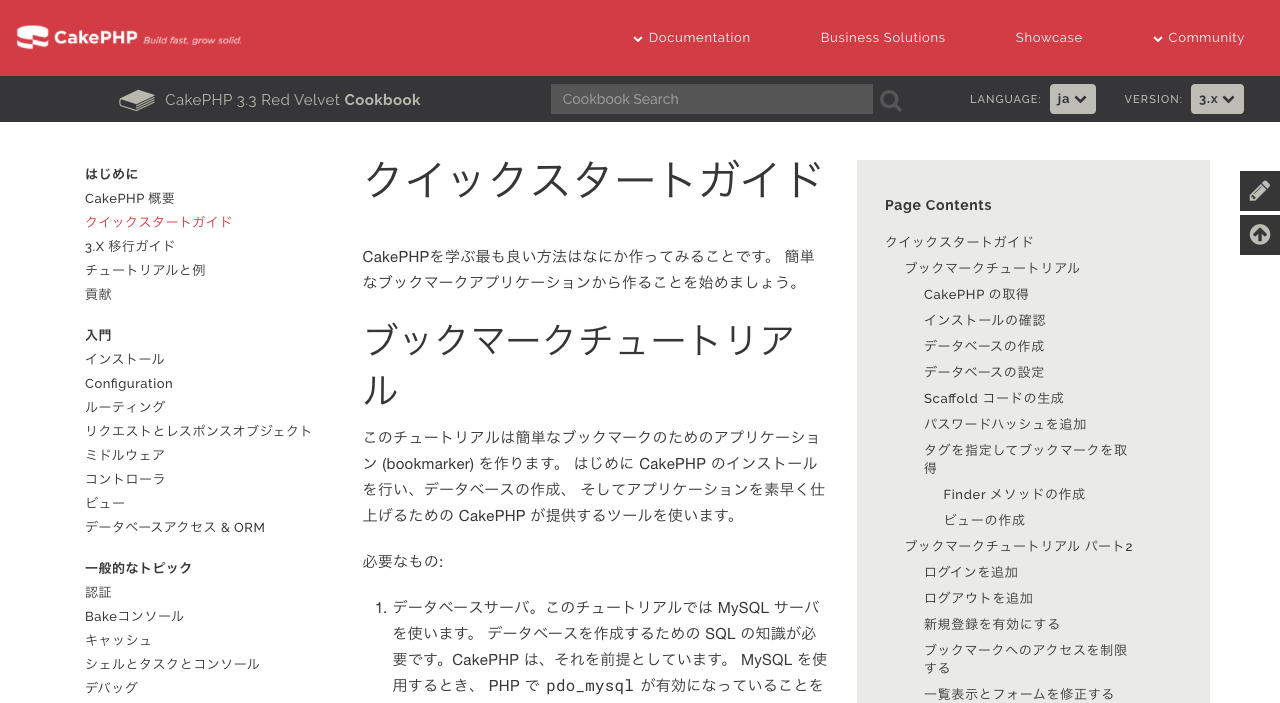1280x703 pixels.
Task: Open チュートリアルと例 in sidebar
Action: click(145, 270)
